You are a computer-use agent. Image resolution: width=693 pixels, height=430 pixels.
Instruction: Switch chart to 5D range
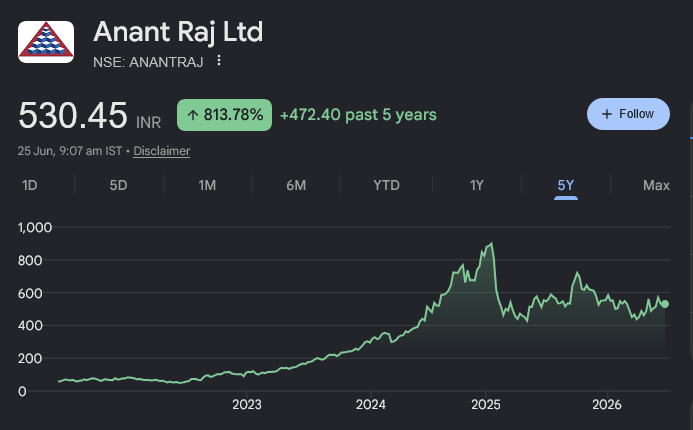coord(118,185)
